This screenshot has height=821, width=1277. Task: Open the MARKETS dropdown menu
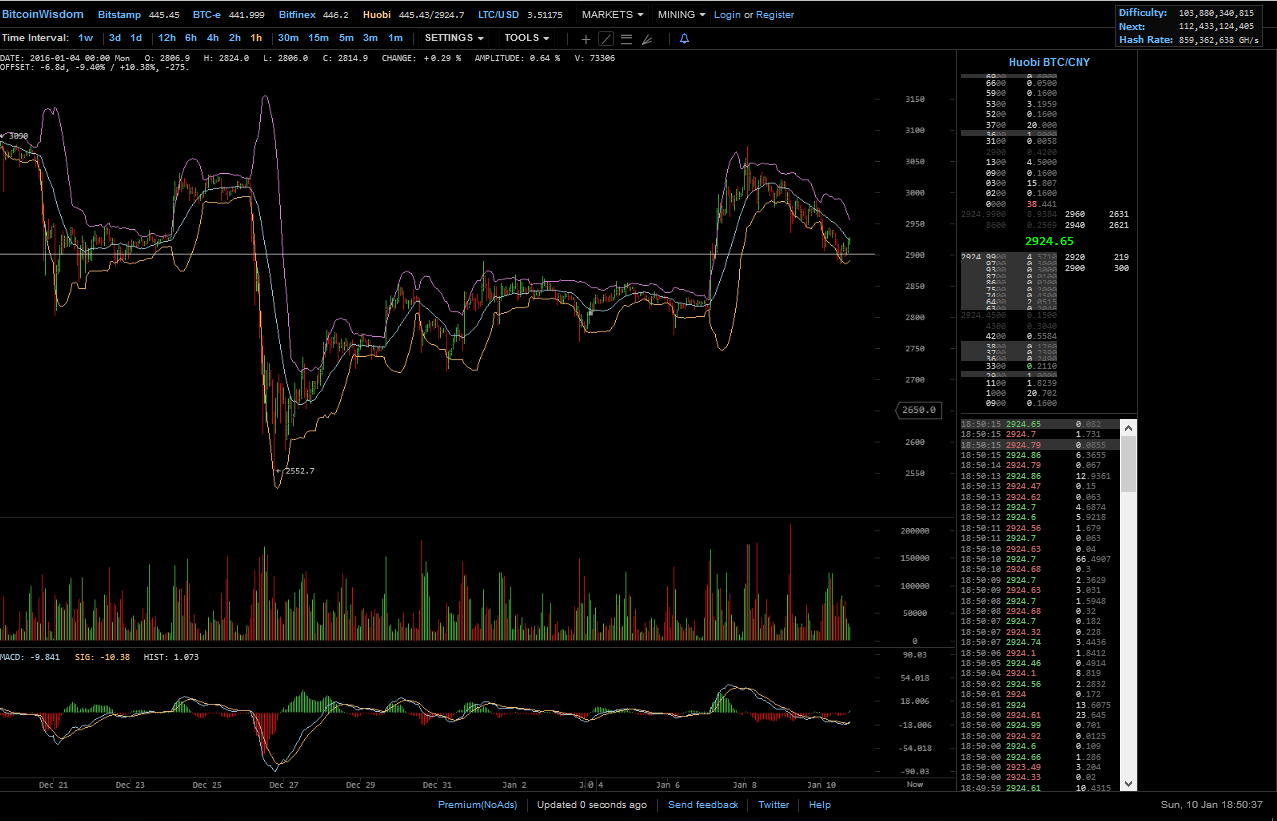[613, 15]
